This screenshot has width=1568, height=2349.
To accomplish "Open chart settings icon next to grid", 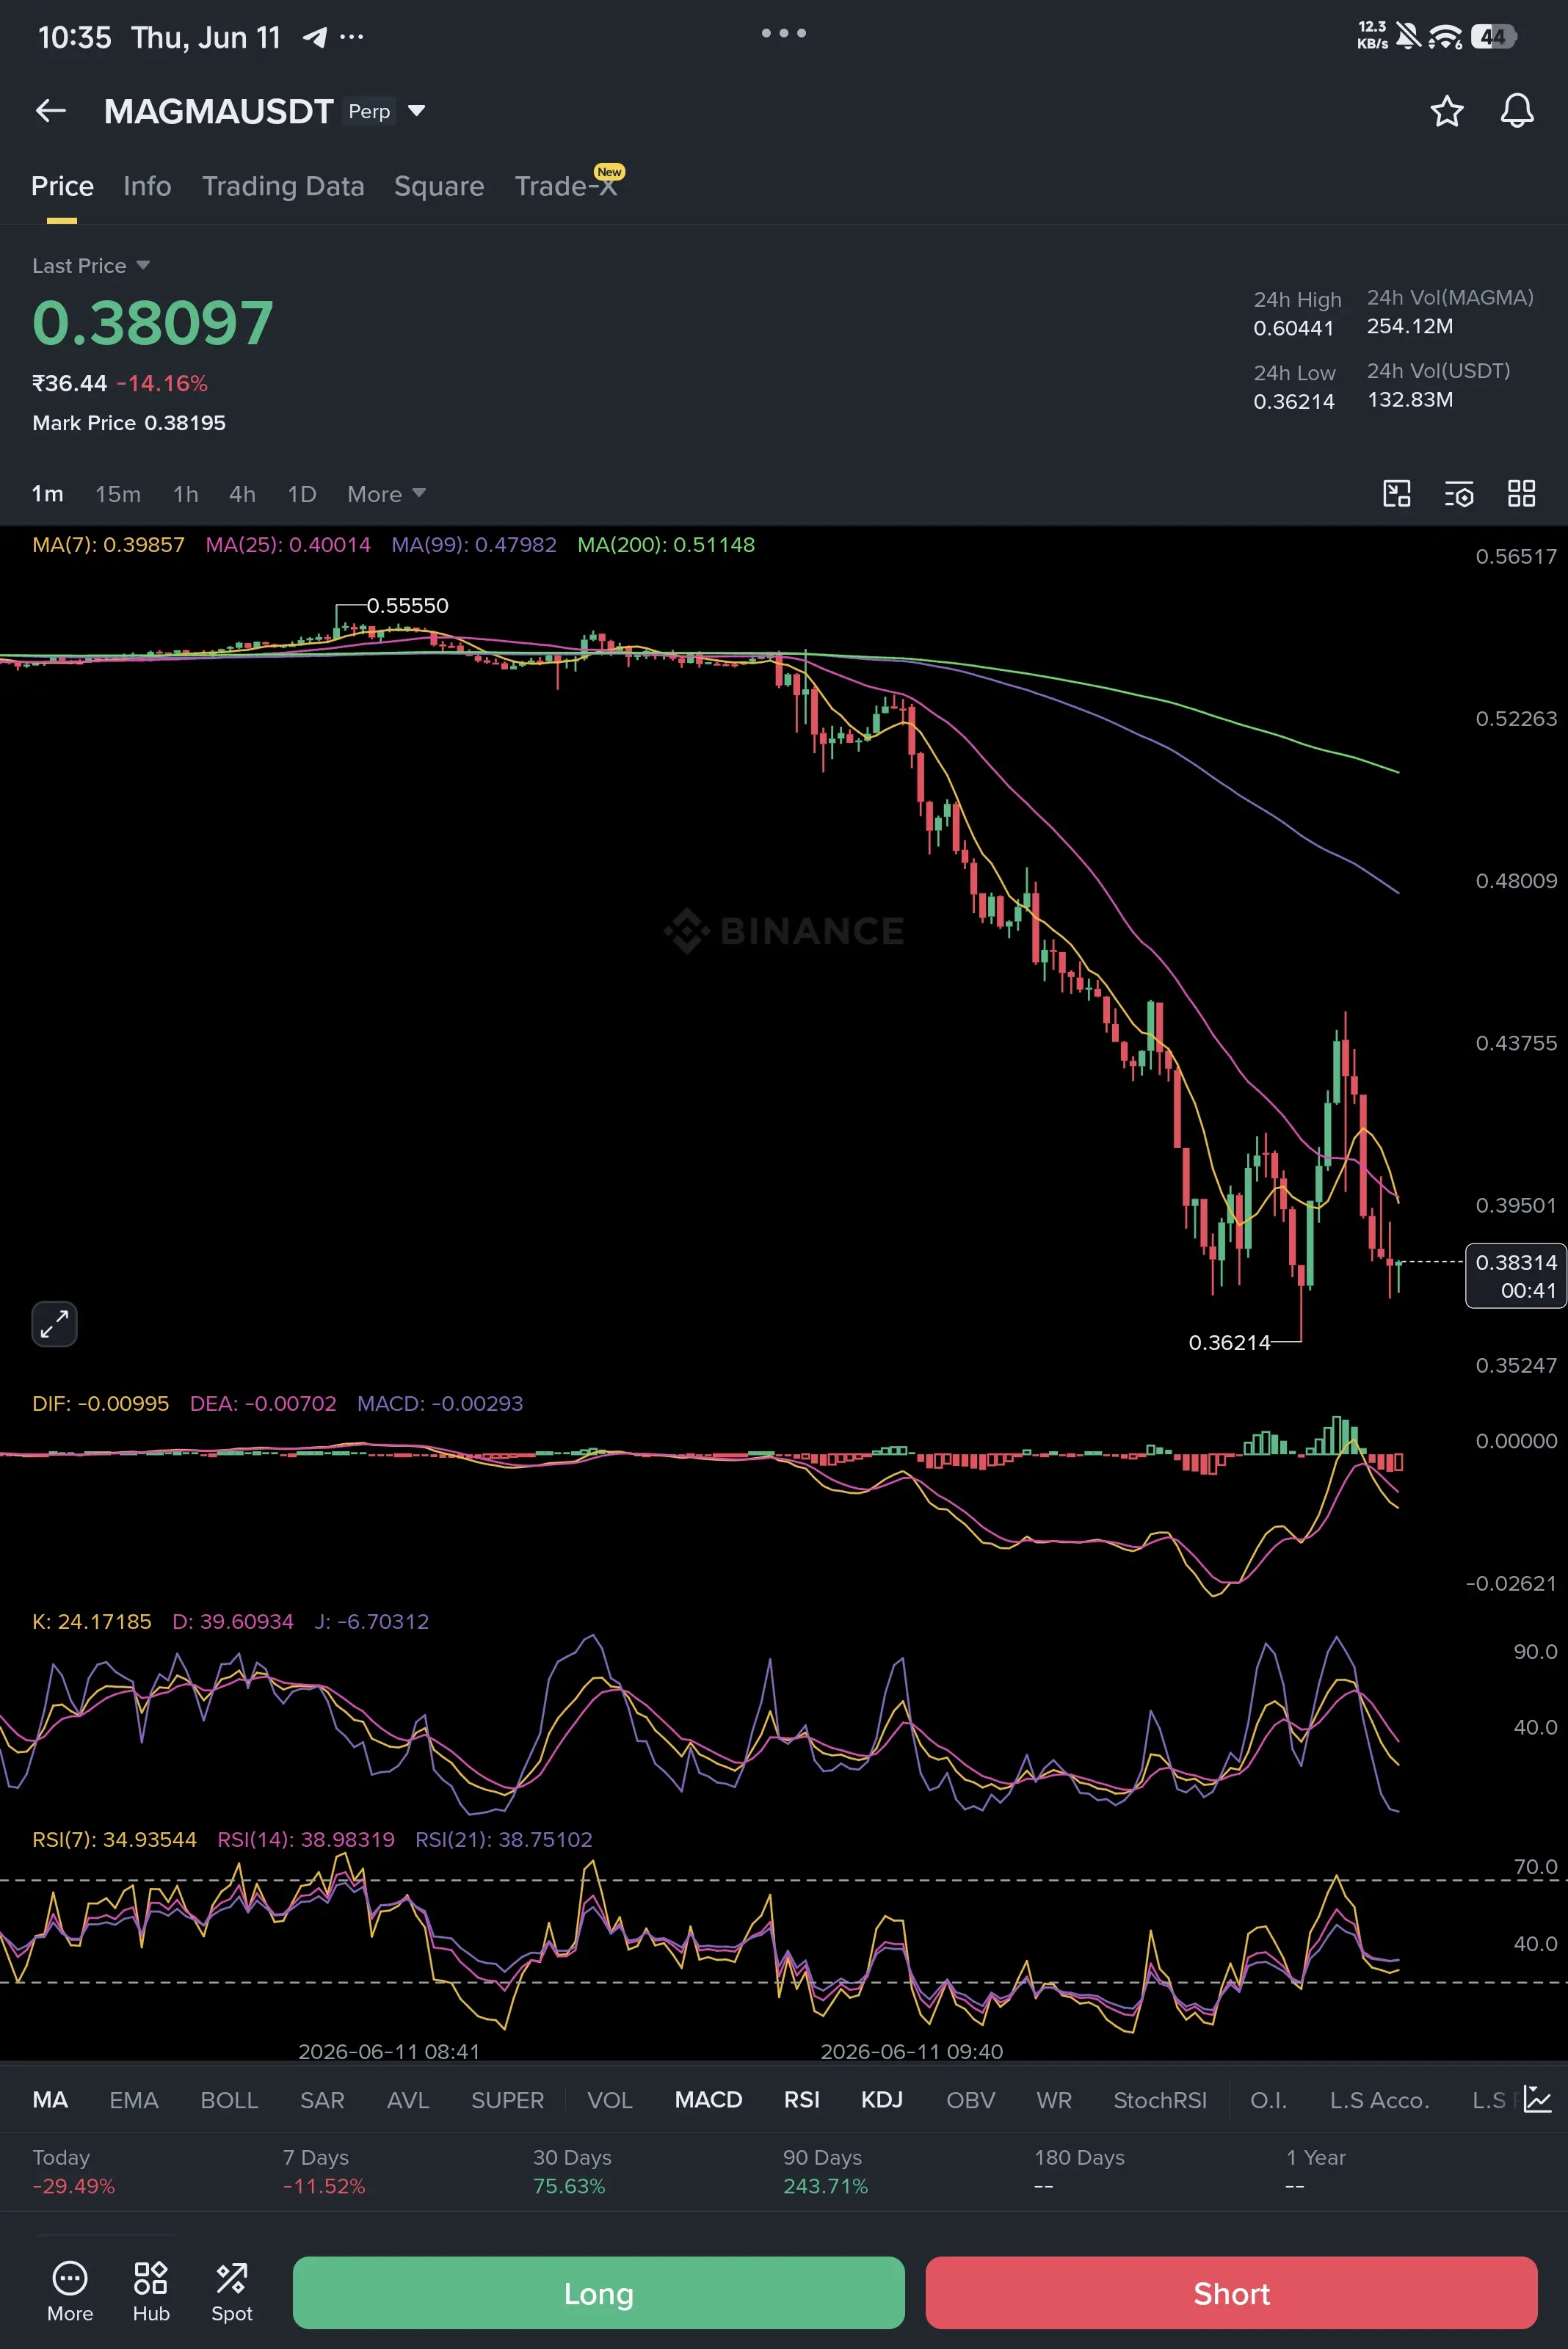I will (1459, 494).
